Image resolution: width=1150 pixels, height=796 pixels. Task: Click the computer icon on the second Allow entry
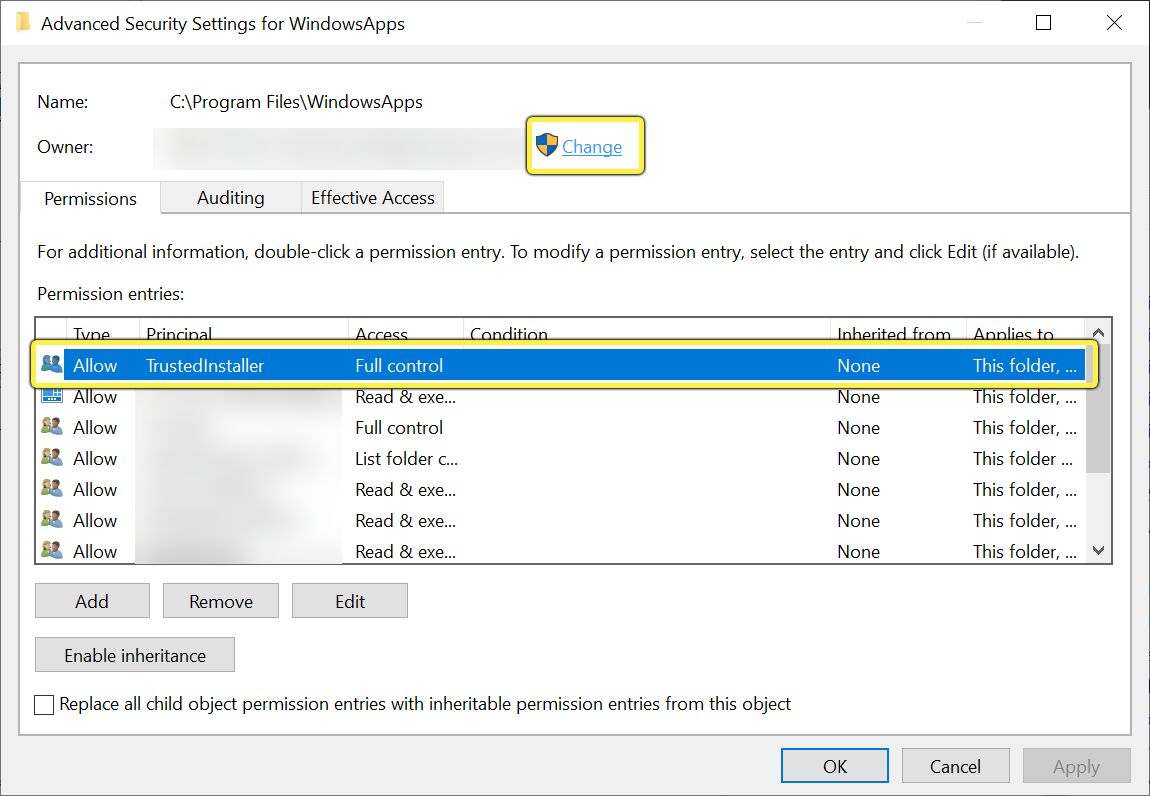pyautogui.click(x=53, y=396)
